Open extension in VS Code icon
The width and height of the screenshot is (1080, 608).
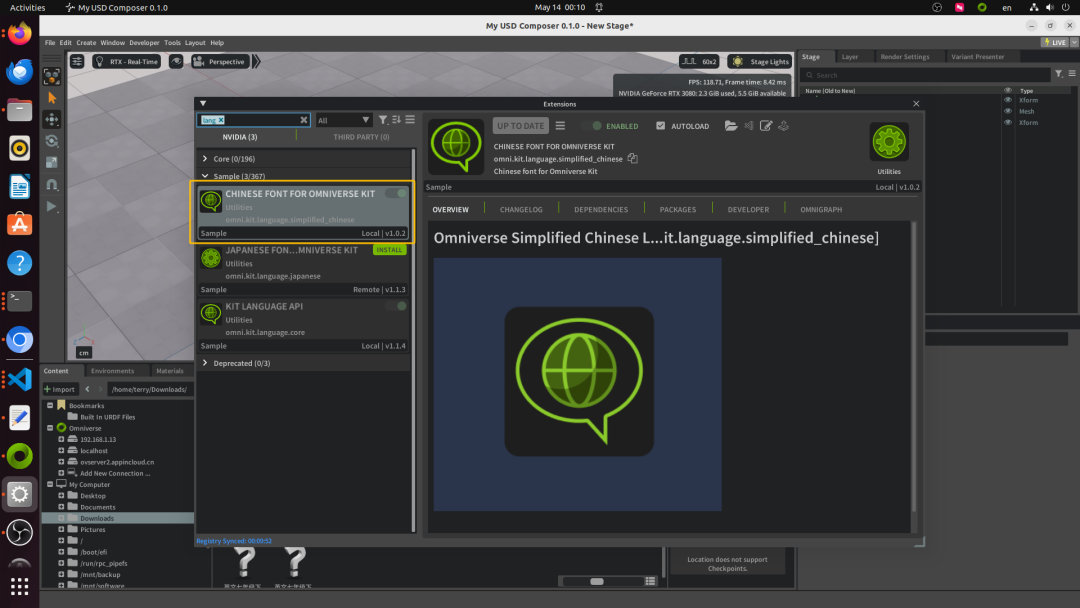[749, 126]
